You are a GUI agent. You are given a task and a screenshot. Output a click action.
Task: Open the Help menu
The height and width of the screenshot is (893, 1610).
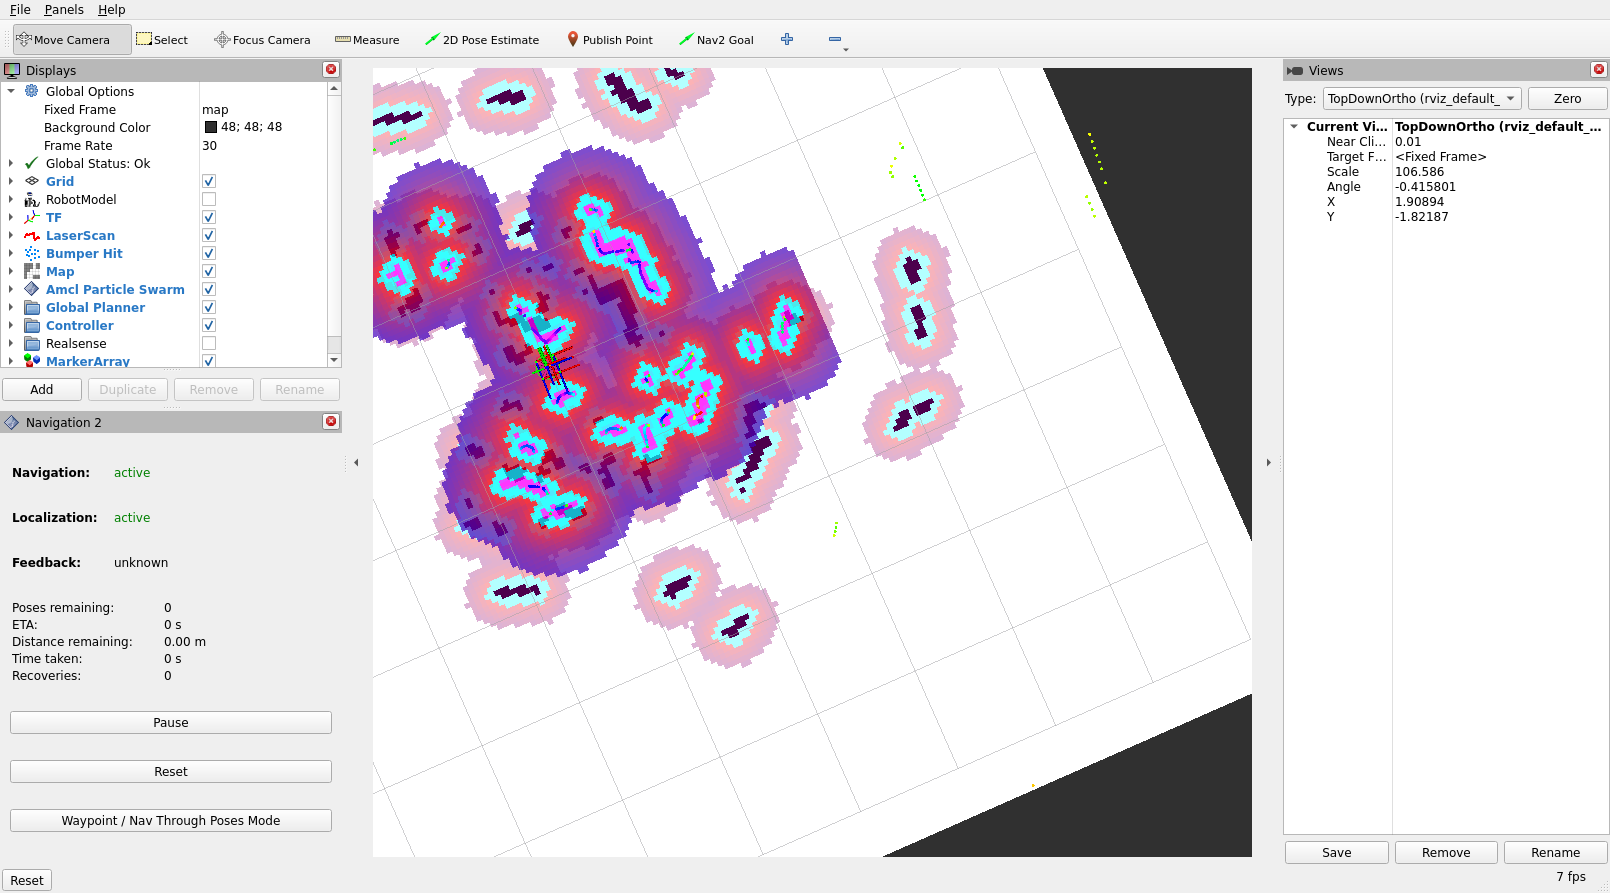point(111,10)
